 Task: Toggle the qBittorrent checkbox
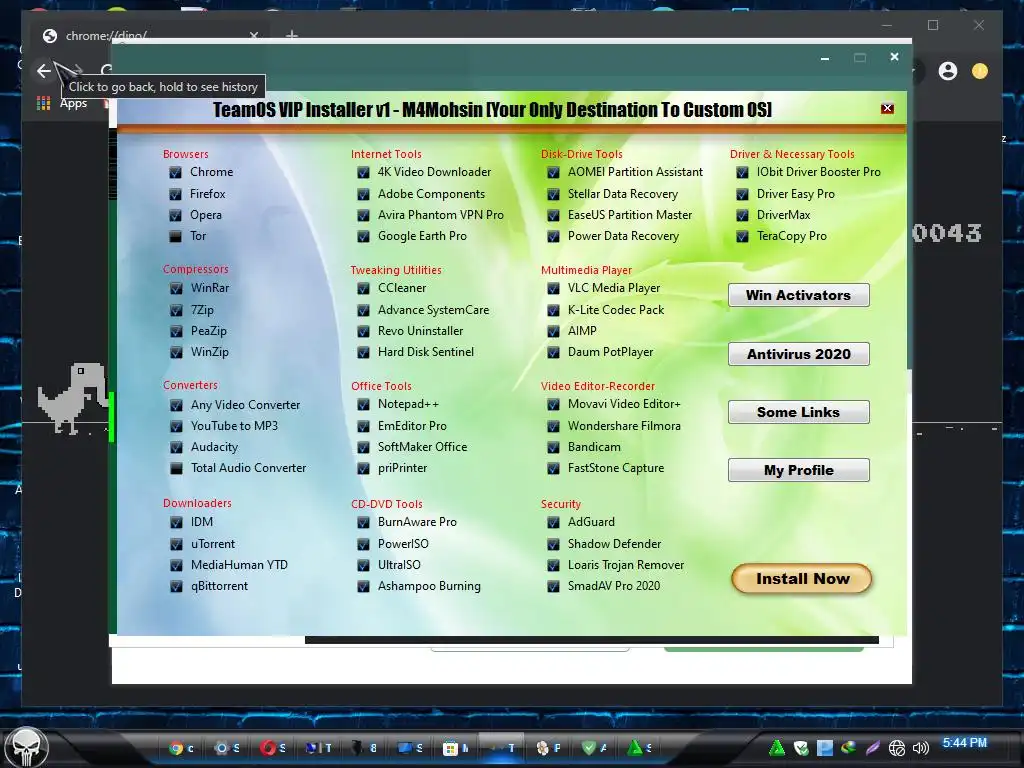(176, 586)
